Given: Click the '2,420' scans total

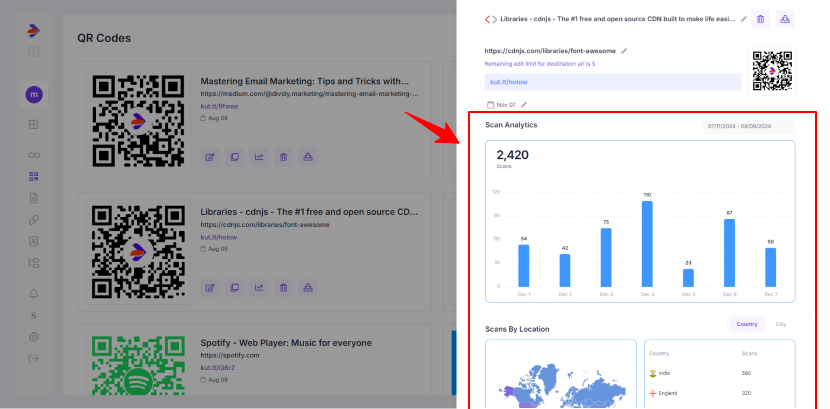Looking at the screenshot, I should [512, 155].
